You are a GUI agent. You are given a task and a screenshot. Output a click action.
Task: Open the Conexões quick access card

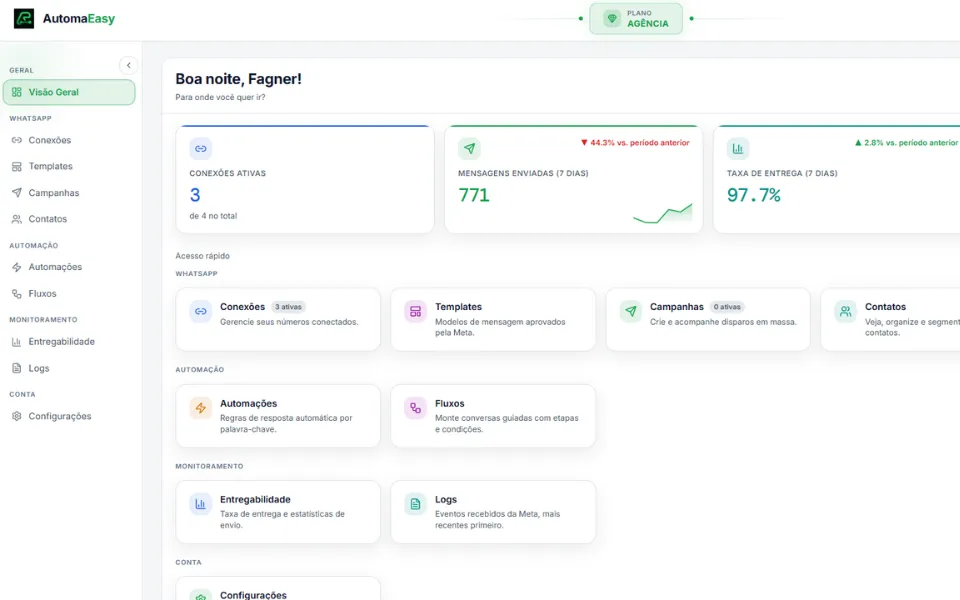click(x=278, y=320)
